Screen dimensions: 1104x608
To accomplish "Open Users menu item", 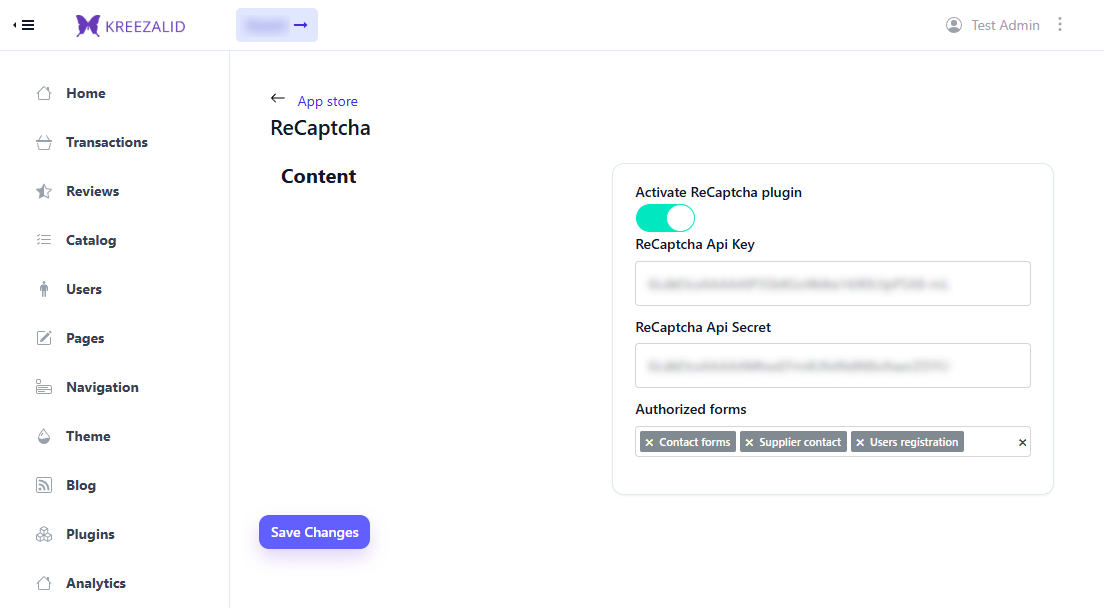I will pyautogui.click(x=84, y=289).
